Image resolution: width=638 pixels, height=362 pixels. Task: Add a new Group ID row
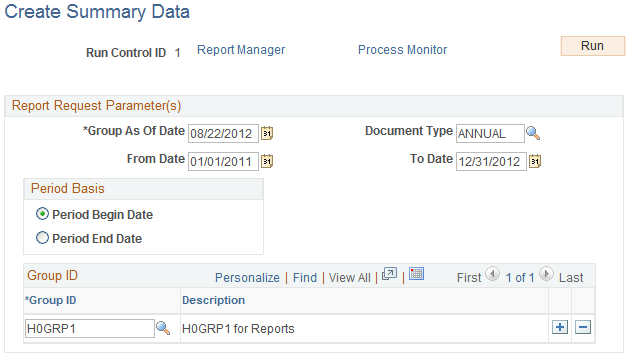click(560, 327)
